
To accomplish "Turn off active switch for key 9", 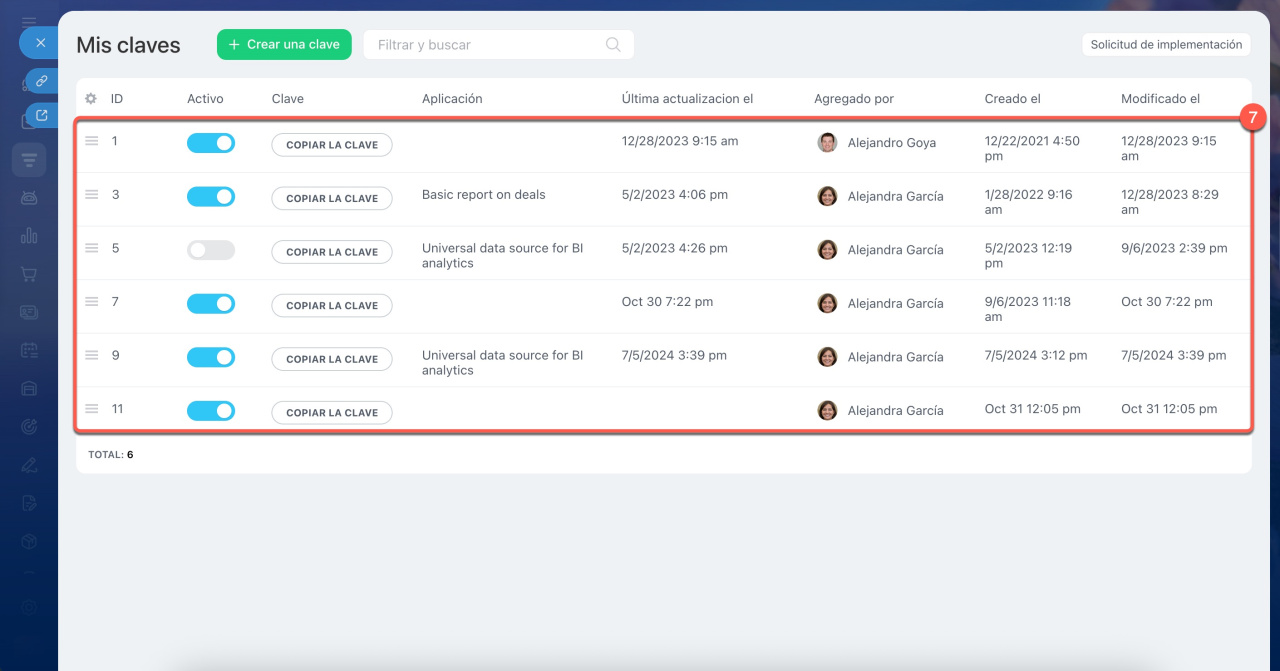I will coord(211,357).
